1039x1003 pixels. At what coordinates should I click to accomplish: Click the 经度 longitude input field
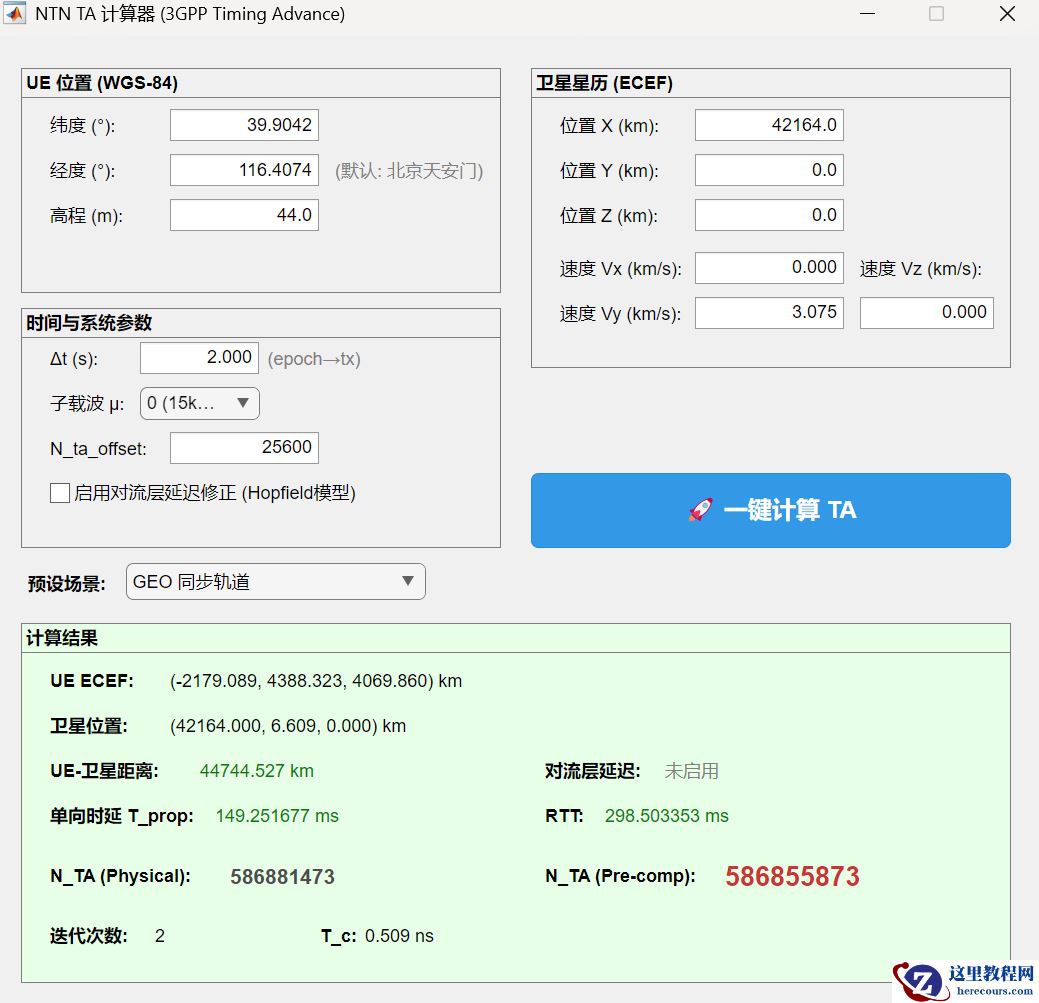tap(244, 169)
